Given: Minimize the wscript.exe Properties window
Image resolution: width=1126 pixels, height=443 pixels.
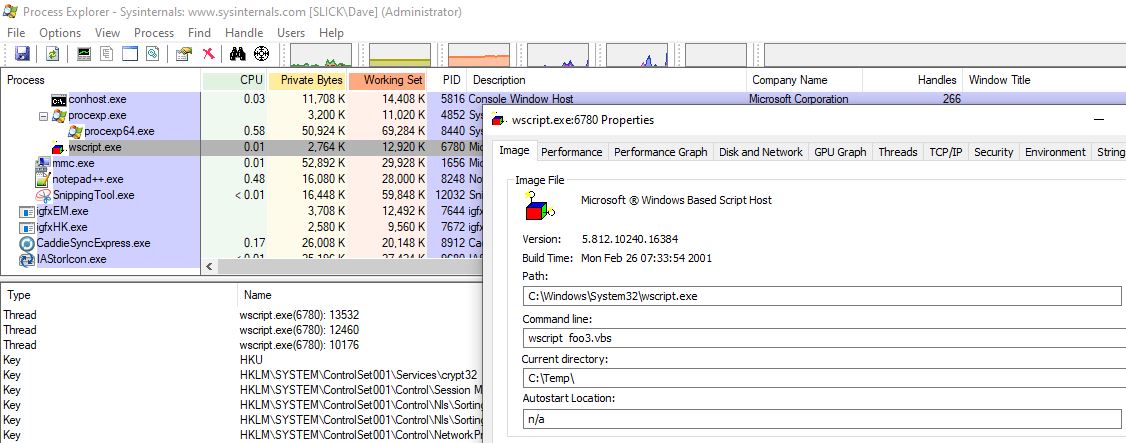Looking at the screenshot, I should pos(1099,120).
